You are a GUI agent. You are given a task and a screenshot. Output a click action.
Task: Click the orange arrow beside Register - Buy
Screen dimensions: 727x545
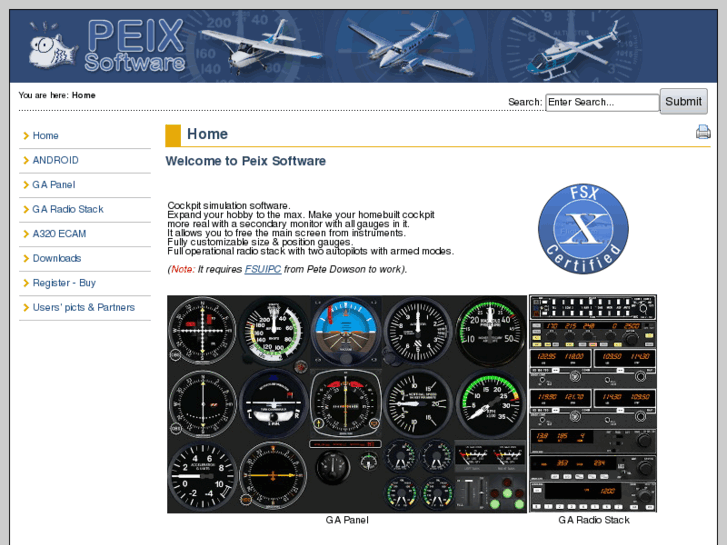[26, 283]
